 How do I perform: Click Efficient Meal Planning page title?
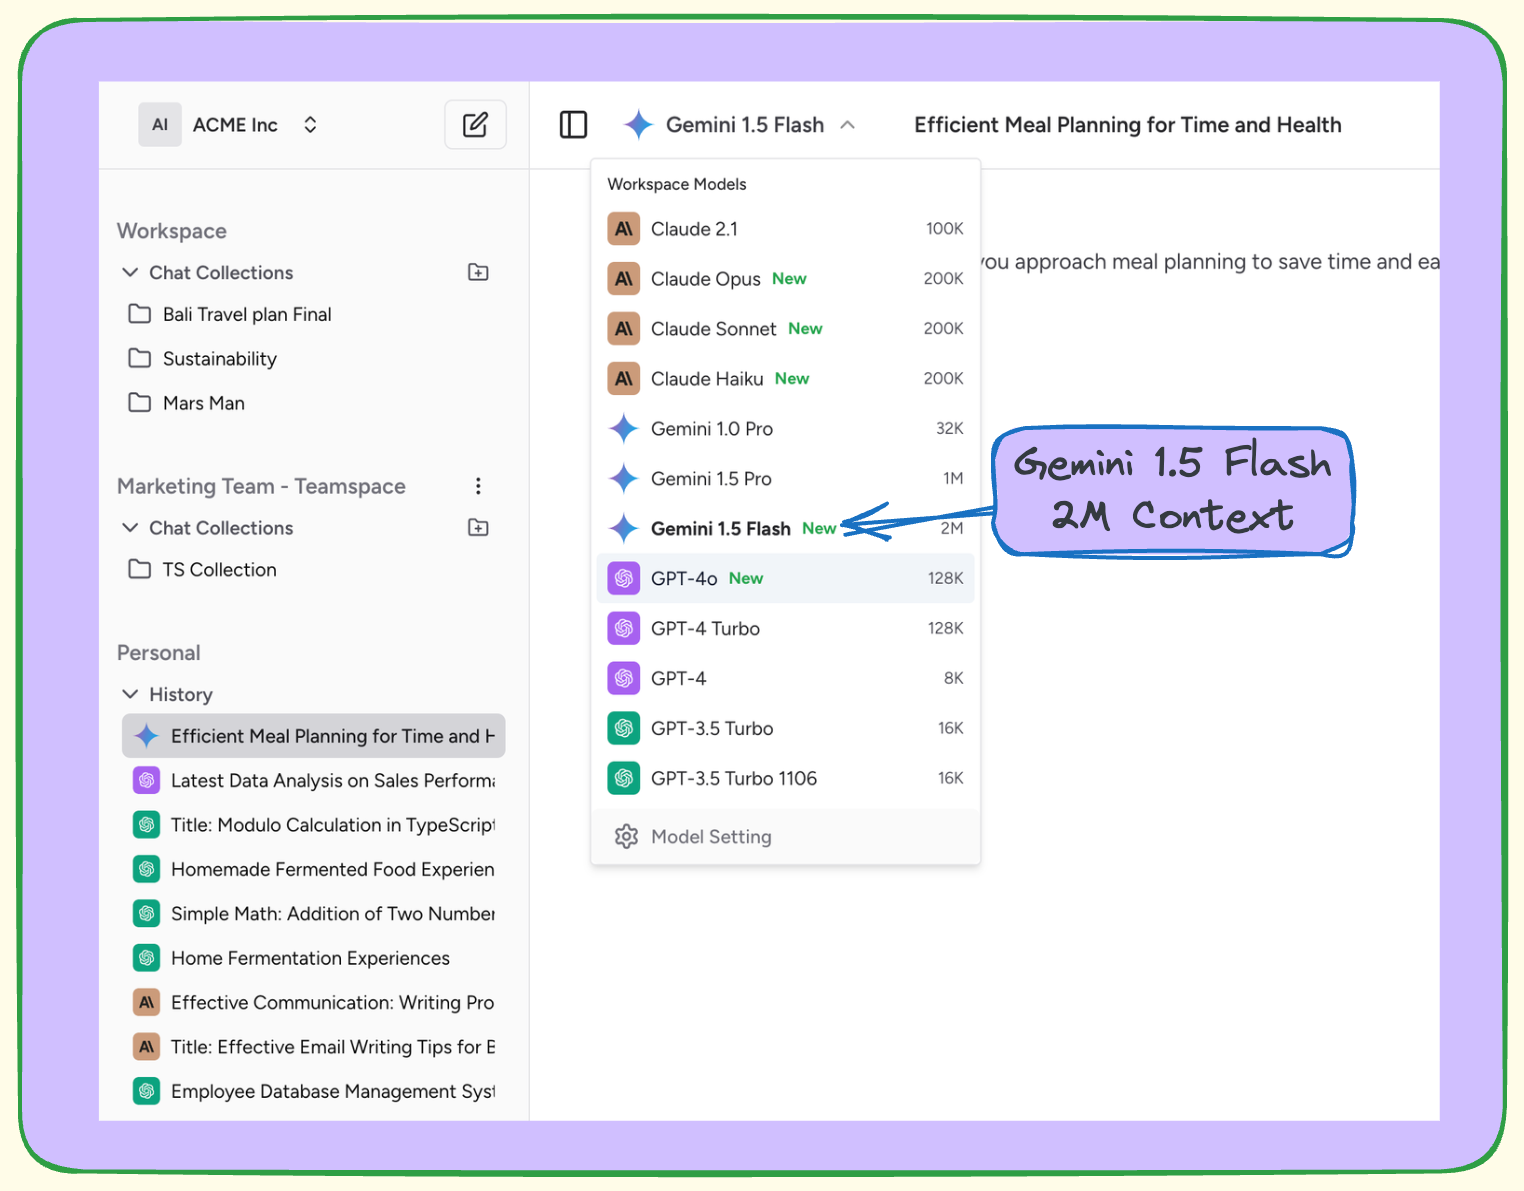(x=1127, y=125)
